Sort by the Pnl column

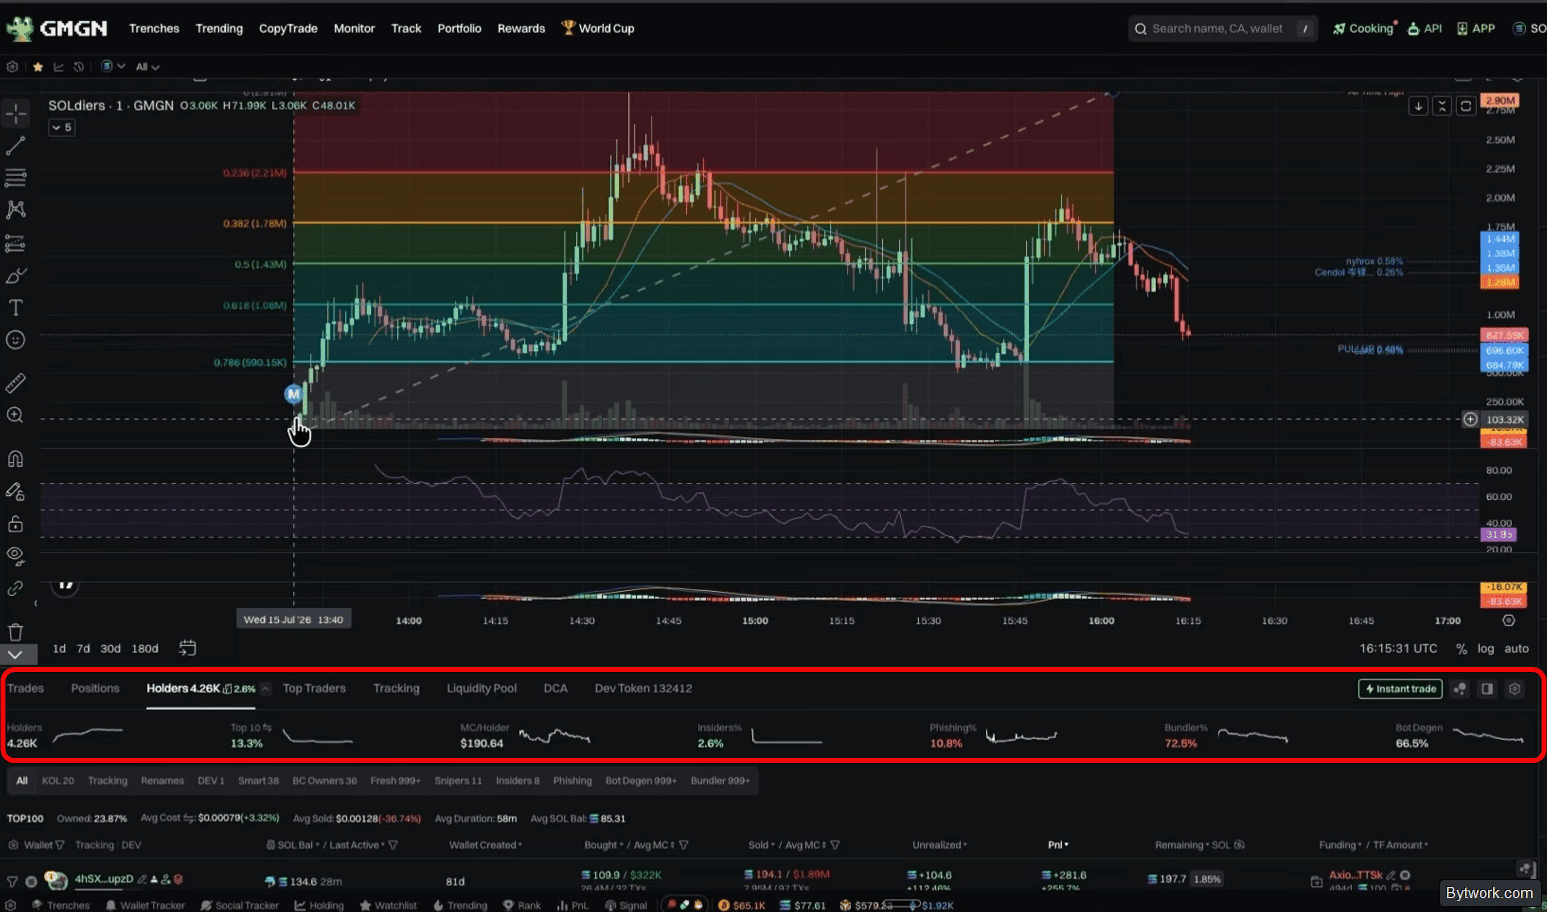[x=1058, y=845]
